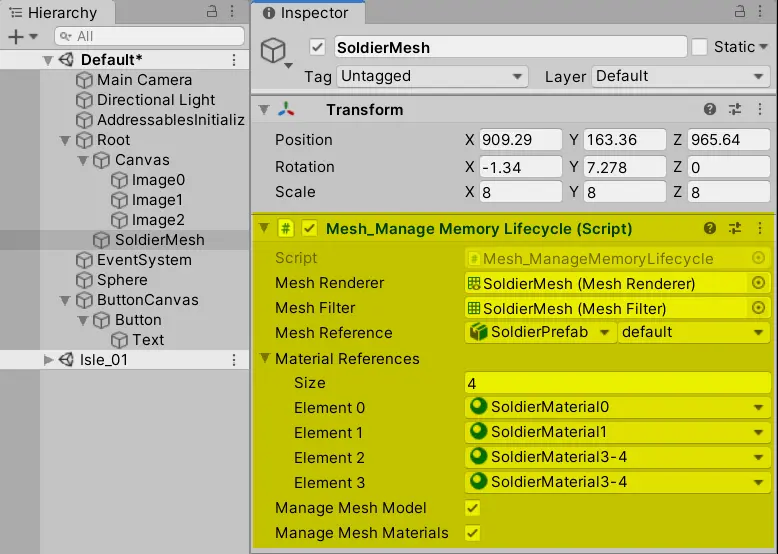Toggle the Static checkbox
The image size is (778, 554).
coord(700,48)
